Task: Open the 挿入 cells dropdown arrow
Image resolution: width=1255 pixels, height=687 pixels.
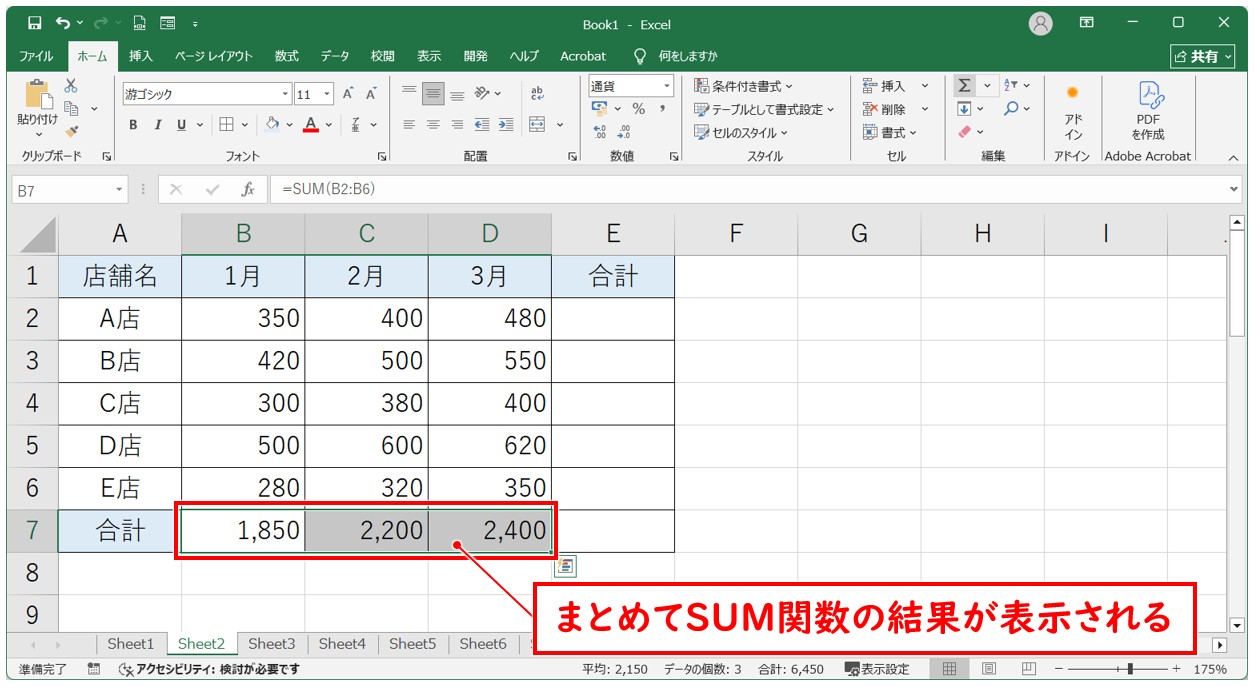Action: 925,86
